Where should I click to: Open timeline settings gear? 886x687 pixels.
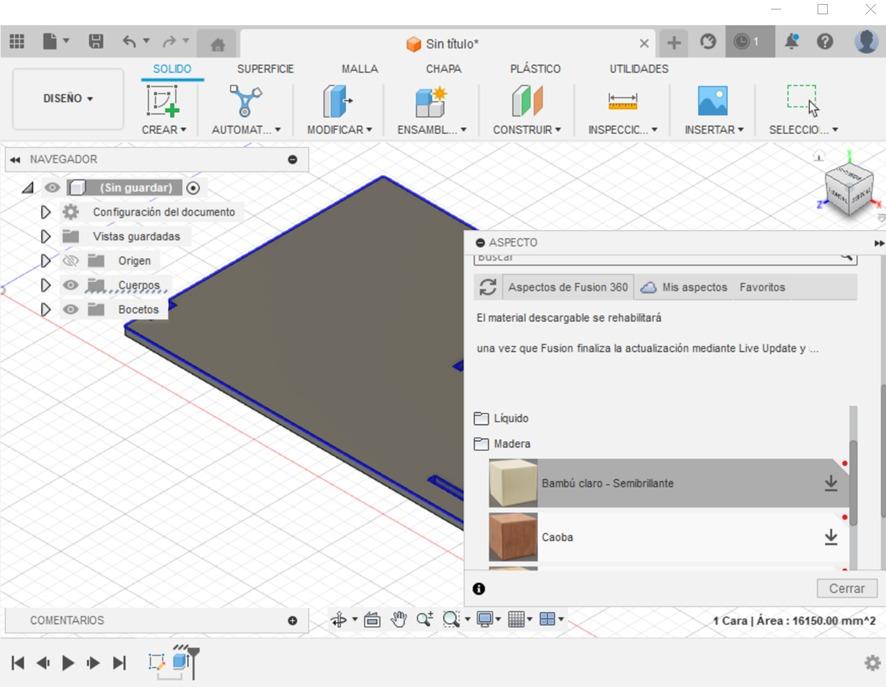[x=872, y=663]
